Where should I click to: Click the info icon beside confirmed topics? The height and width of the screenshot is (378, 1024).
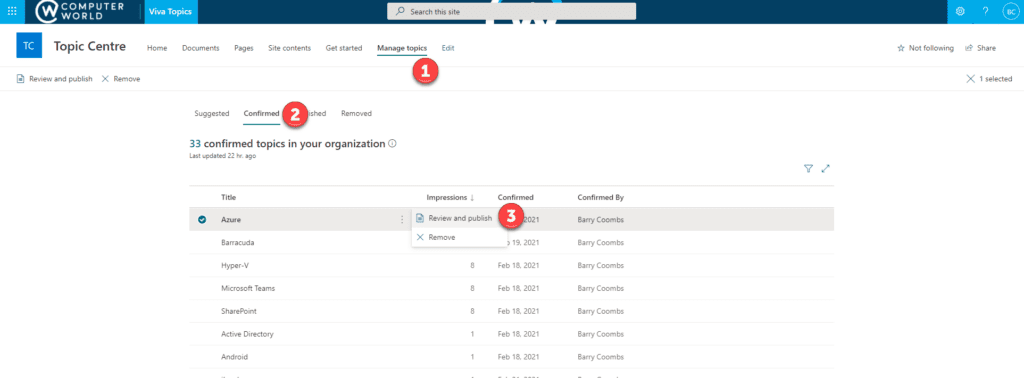coord(392,144)
